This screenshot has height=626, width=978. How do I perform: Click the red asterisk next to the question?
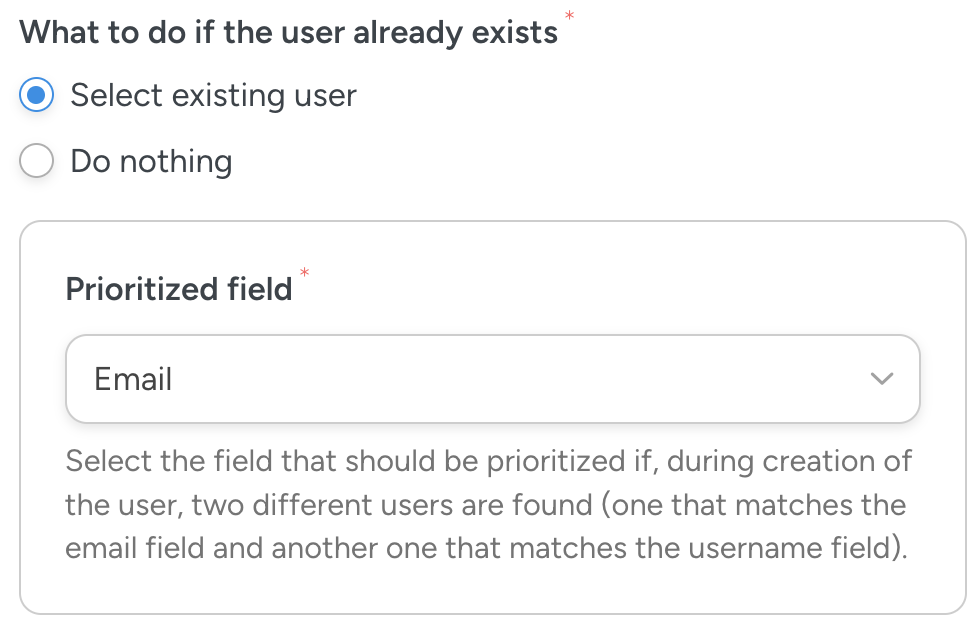coord(570,17)
